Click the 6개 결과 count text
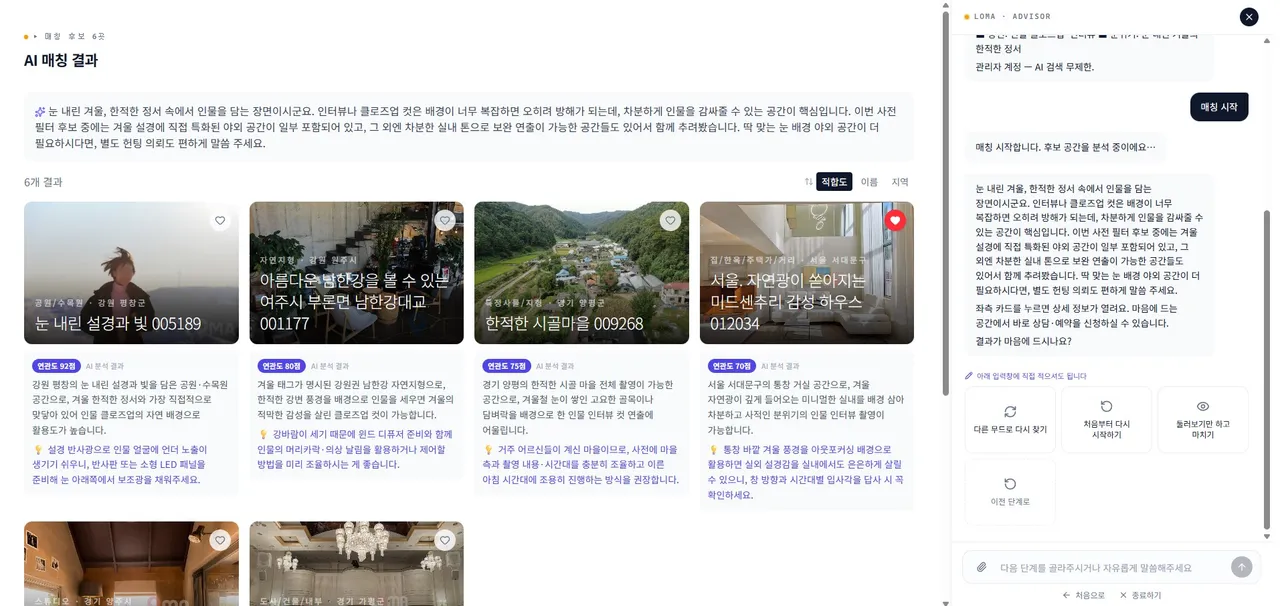Image resolution: width=1280 pixels, height=606 pixels. (x=43, y=182)
